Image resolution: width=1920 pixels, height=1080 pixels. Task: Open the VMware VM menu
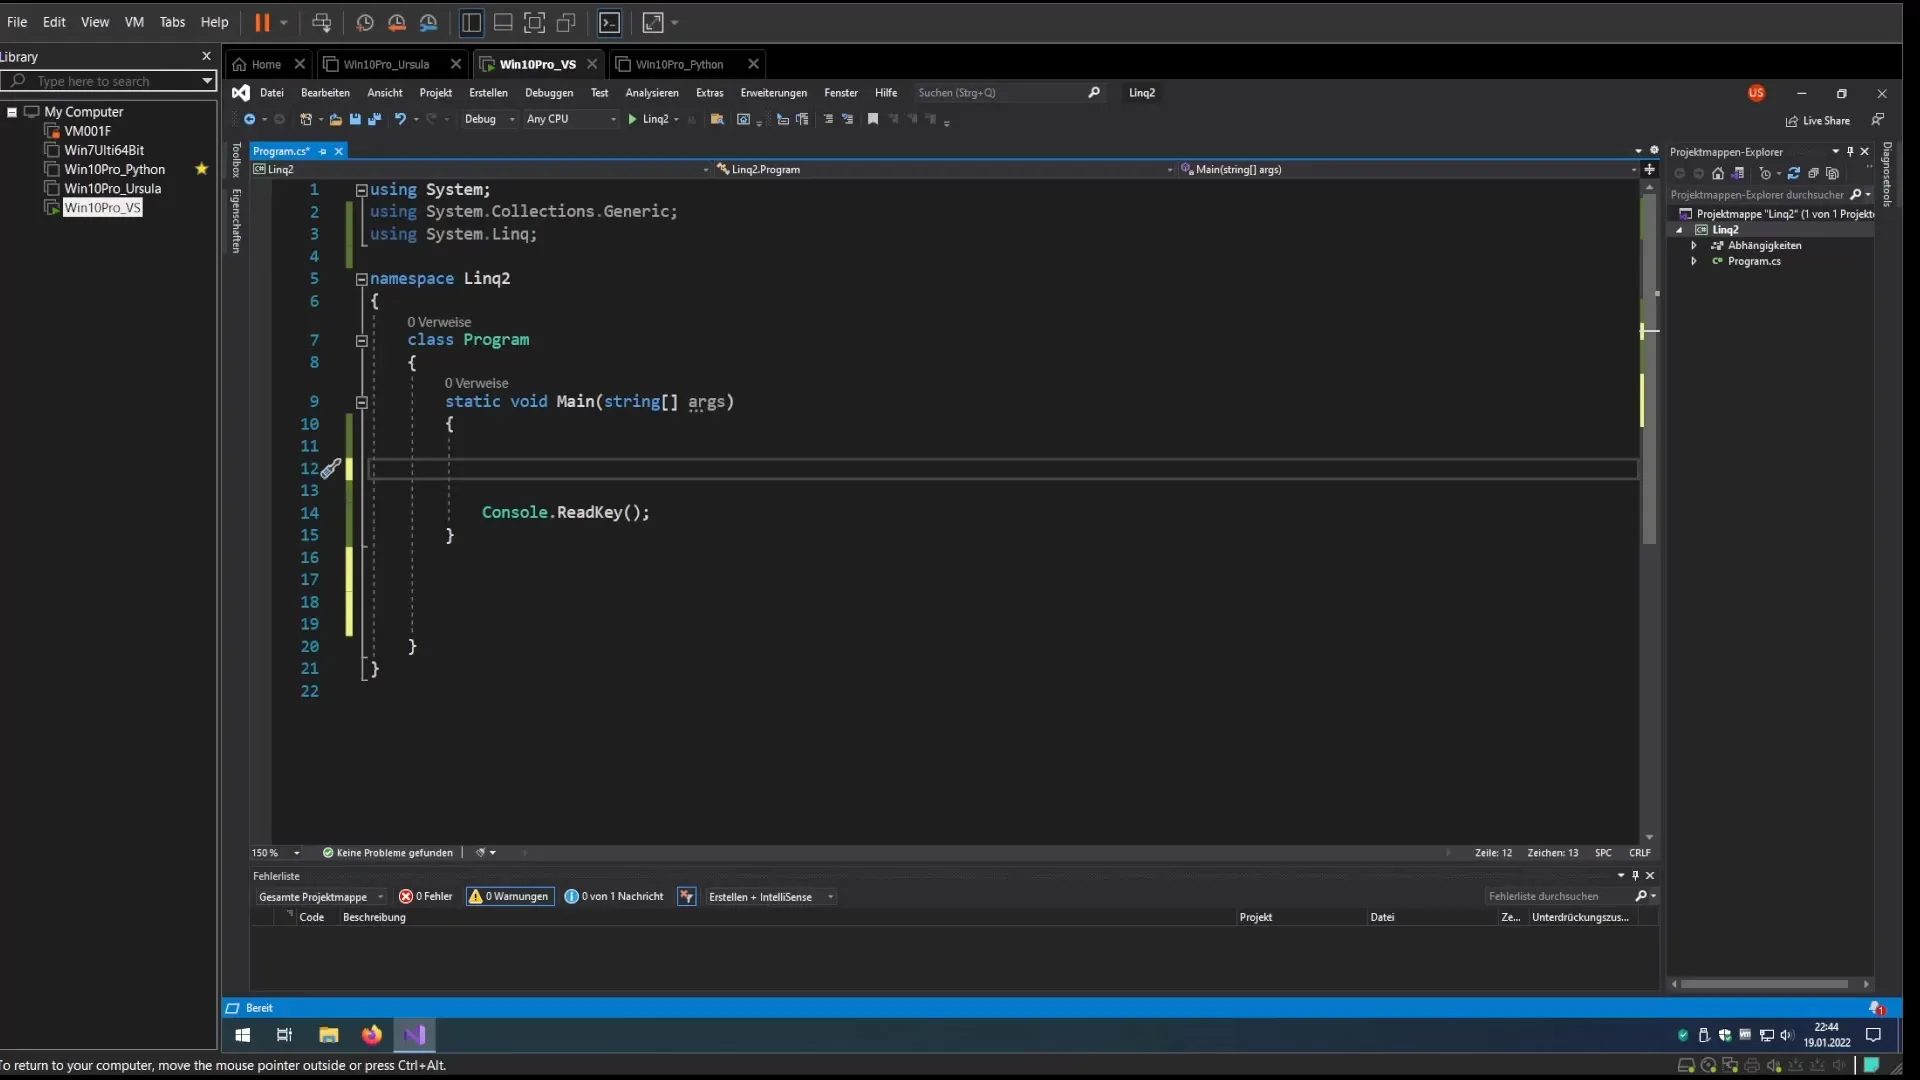[134, 22]
